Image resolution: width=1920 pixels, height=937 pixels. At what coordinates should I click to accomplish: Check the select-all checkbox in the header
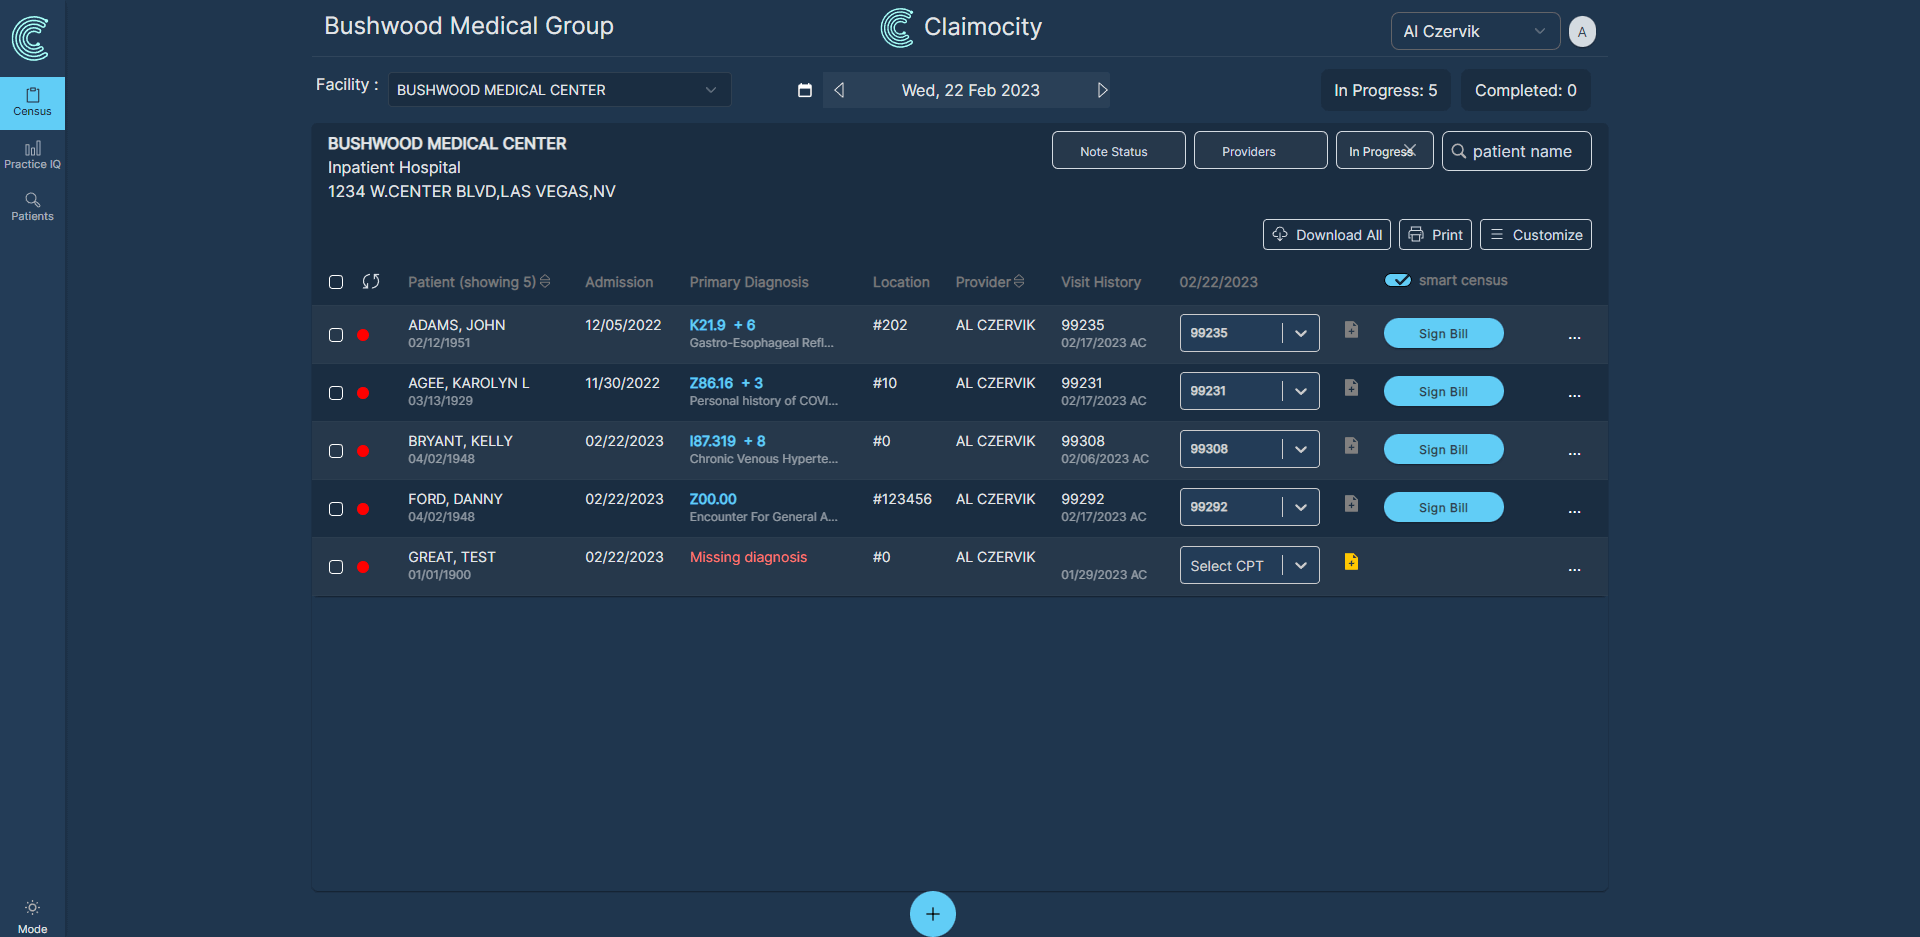pos(336,282)
